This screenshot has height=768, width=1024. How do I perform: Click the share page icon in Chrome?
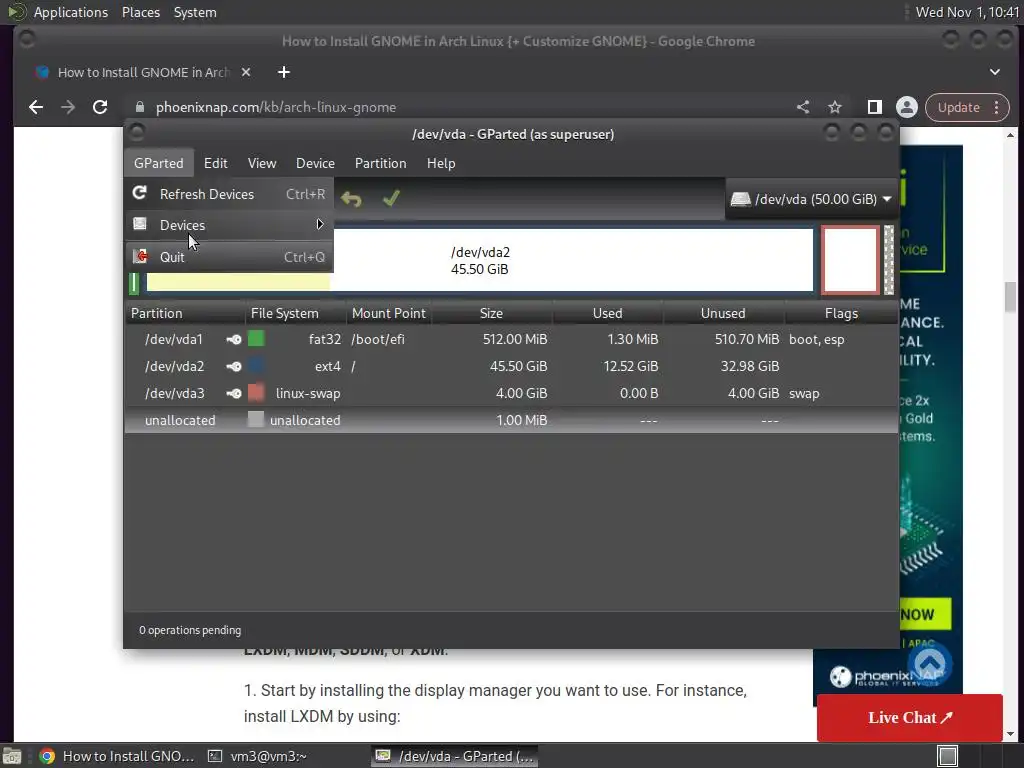[x=803, y=107]
